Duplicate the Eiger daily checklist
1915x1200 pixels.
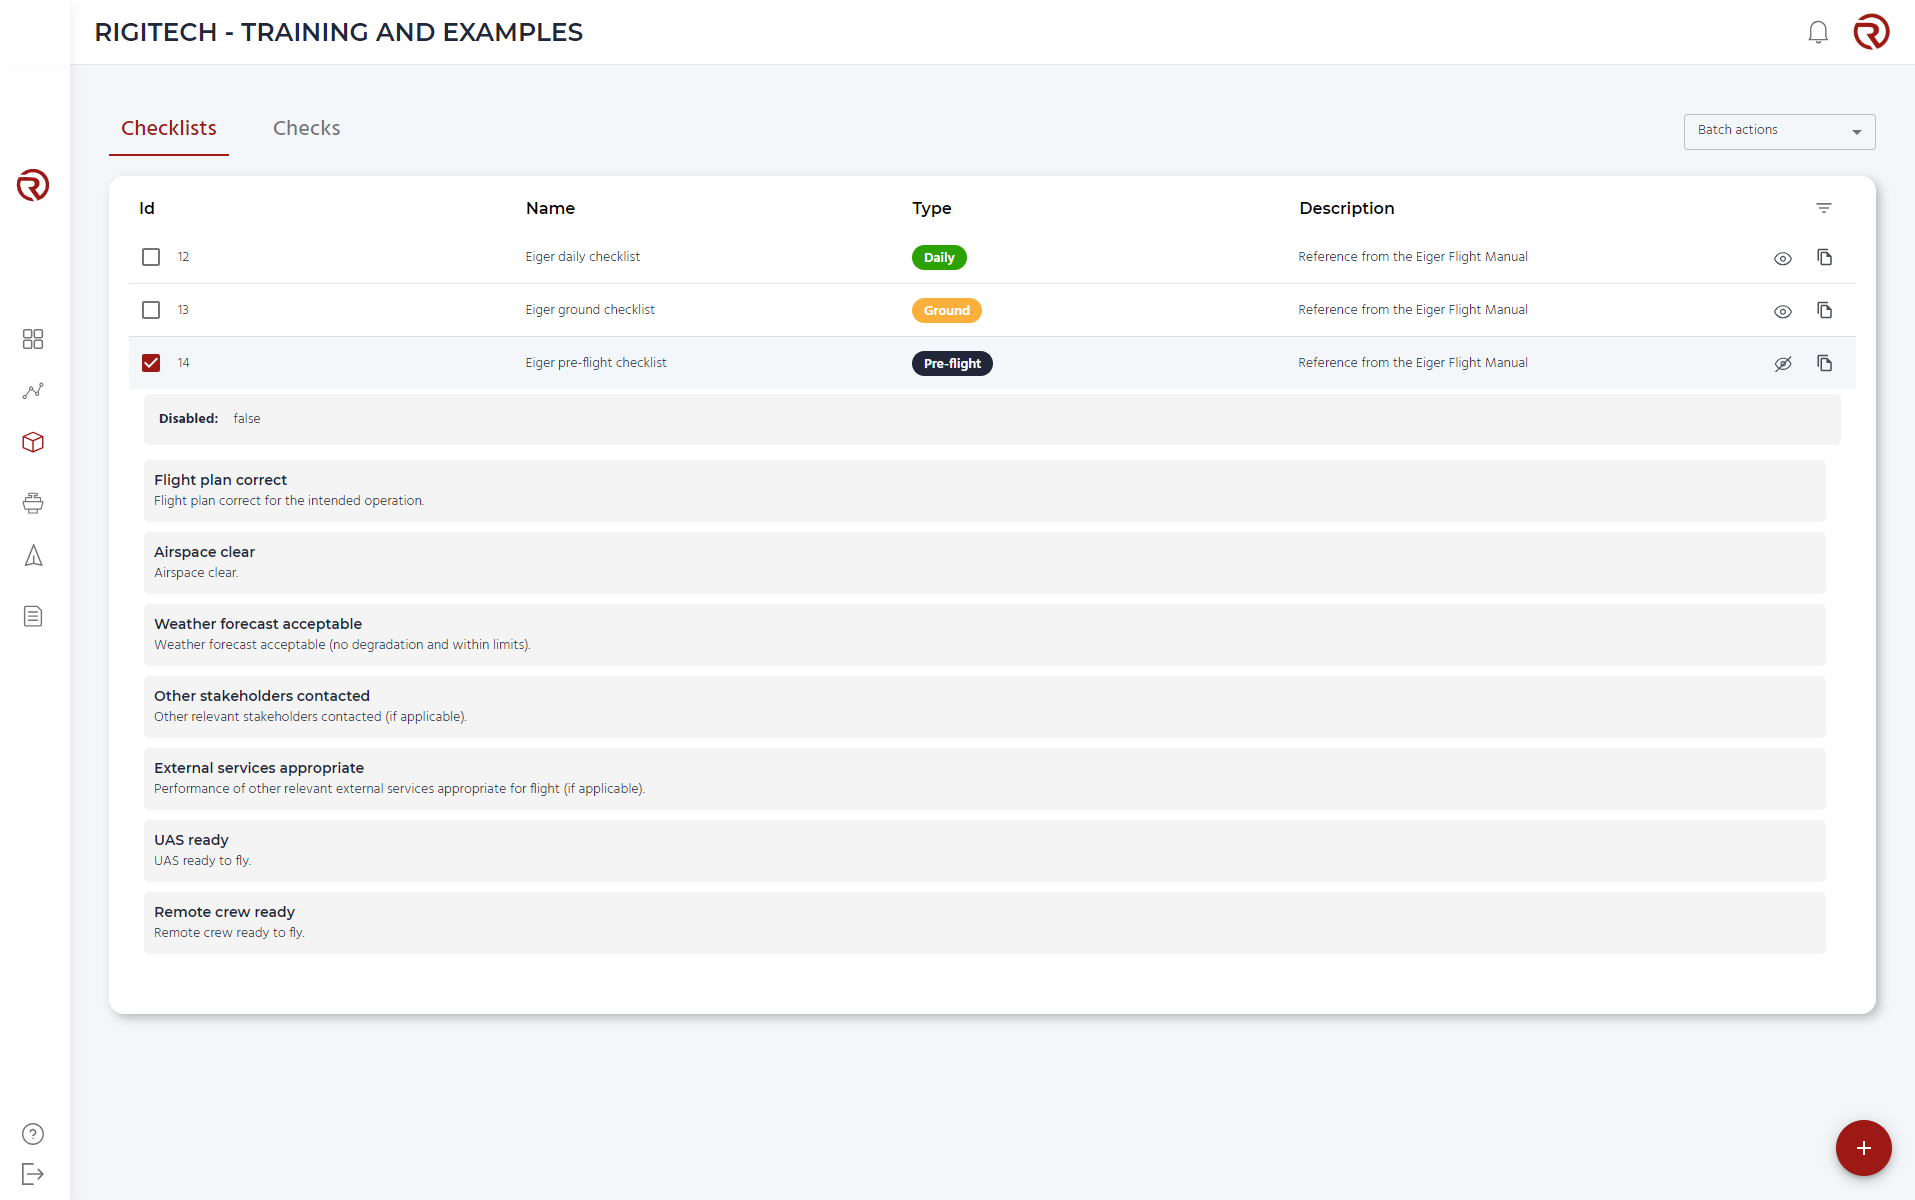[x=1825, y=257]
